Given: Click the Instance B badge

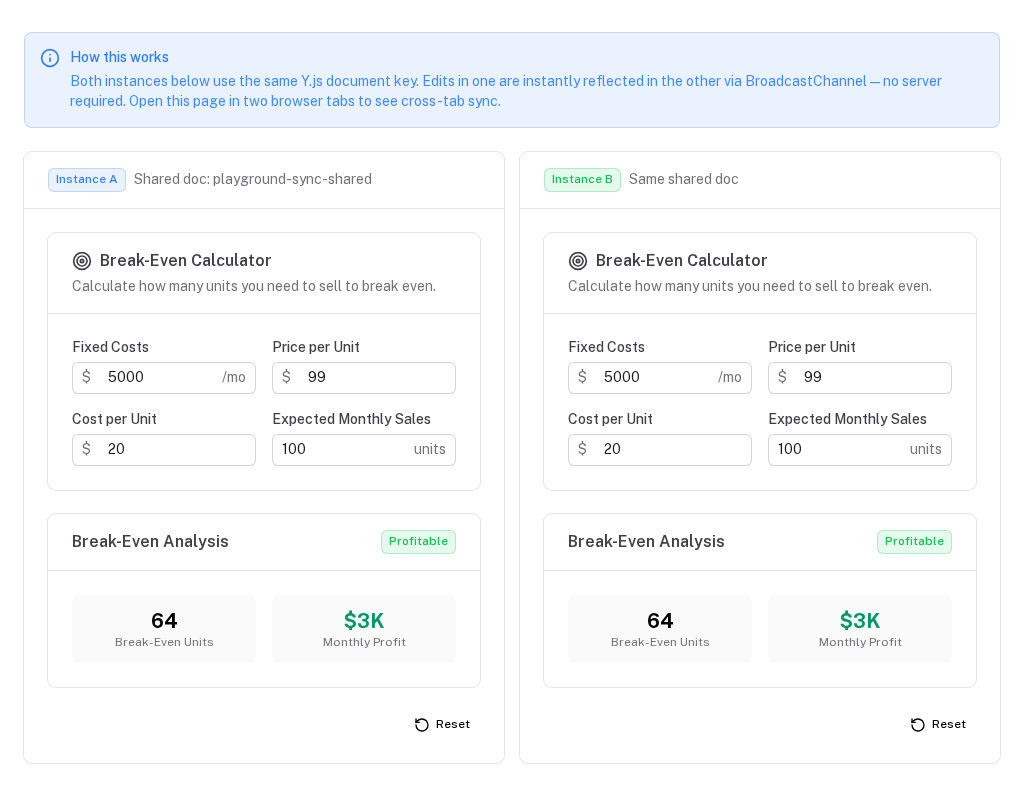Looking at the screenshot, I should (x=583, y=180).
